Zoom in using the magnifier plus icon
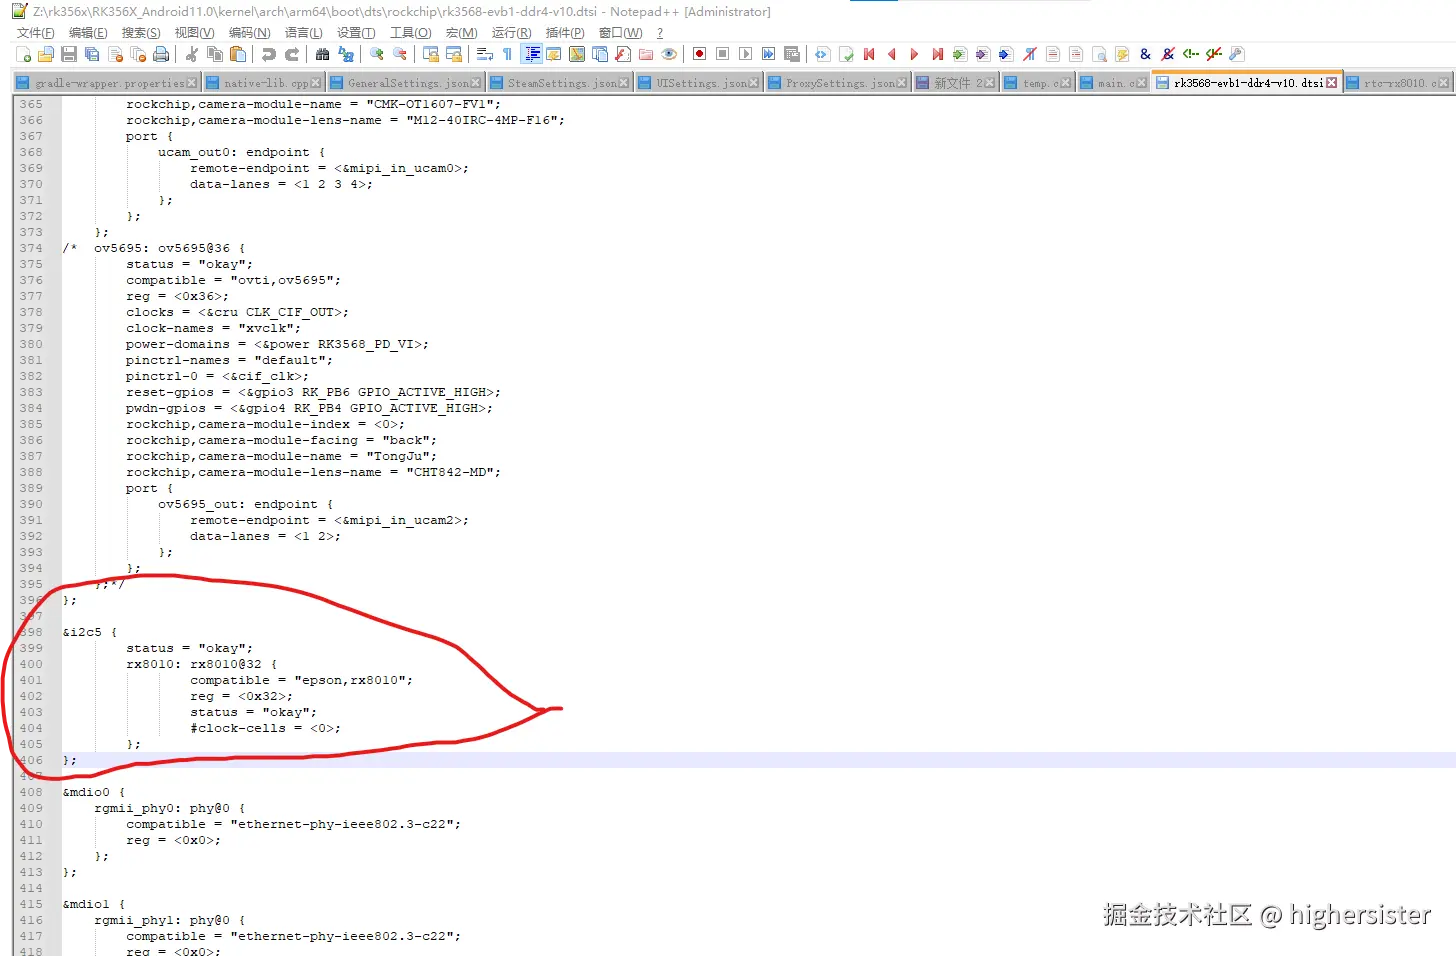The height and width of the screenshot is (956, 1456). click(377, 54)
